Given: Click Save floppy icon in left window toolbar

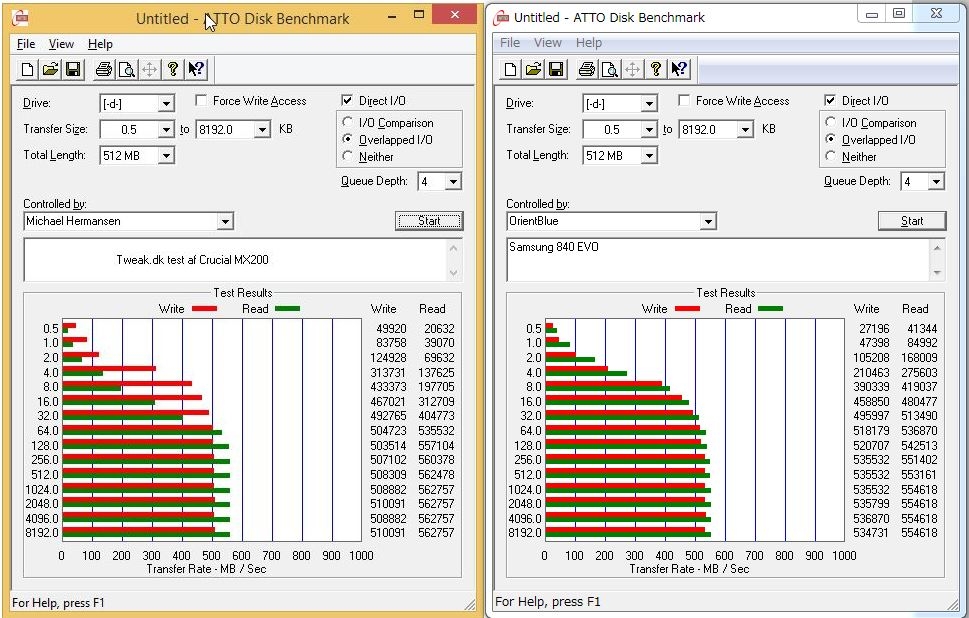Looking at the screenshot, I should click(x=73, y=69).
